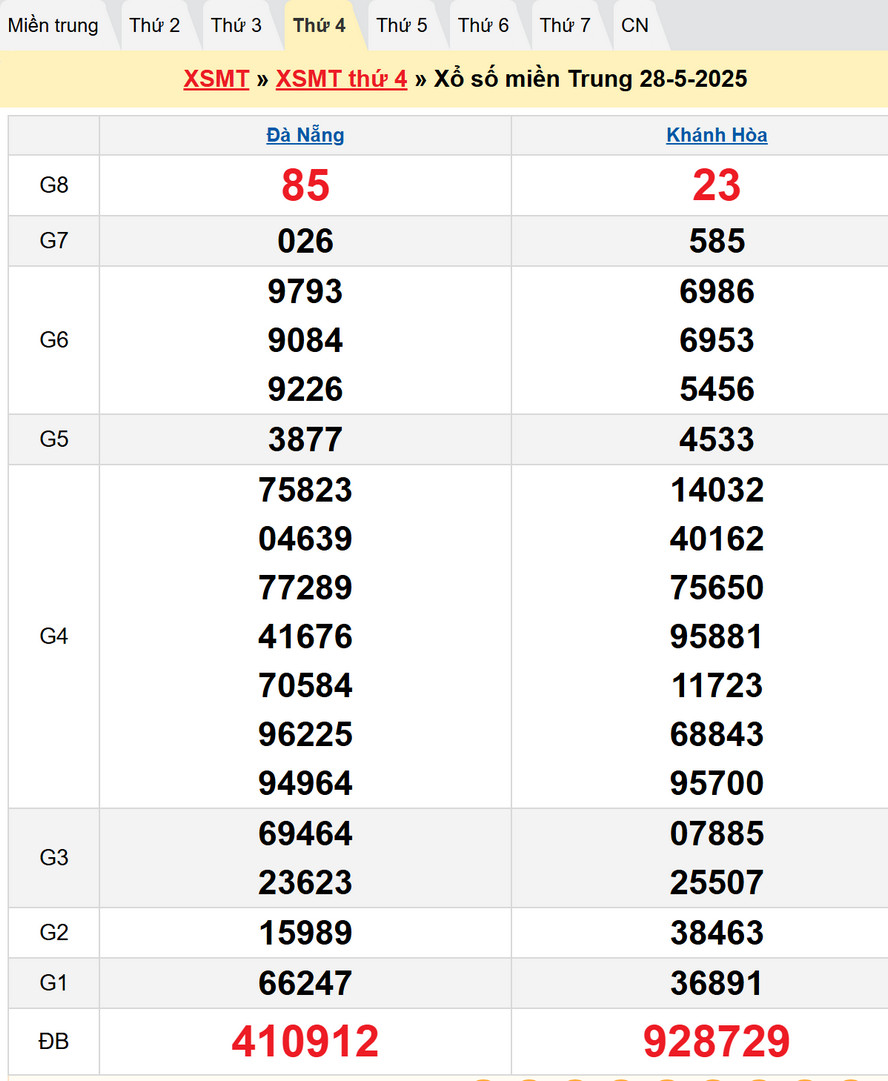The width and height of the screenshot is (888, 1081).
Task: Follow the XSMT breadcrumb link
Action: [216, 79]
